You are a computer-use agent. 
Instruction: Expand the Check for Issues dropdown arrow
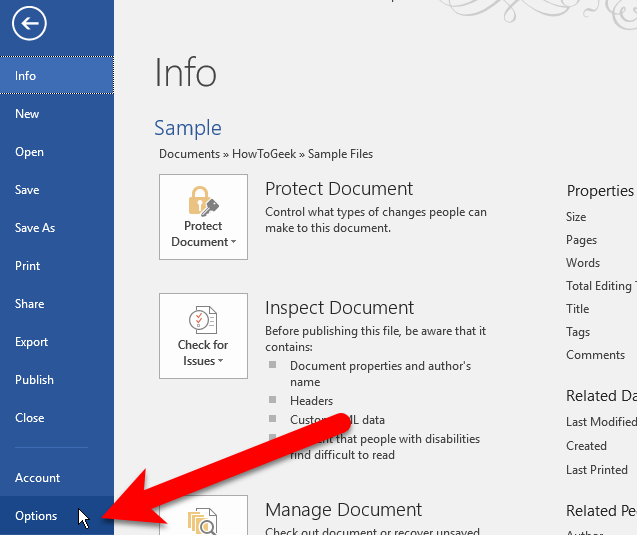(220, 361)
